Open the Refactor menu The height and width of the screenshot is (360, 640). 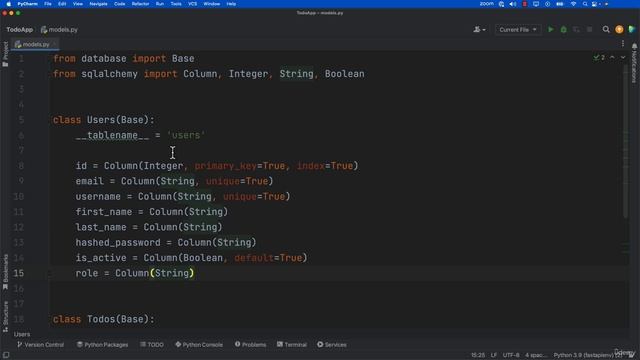[140, 4]
